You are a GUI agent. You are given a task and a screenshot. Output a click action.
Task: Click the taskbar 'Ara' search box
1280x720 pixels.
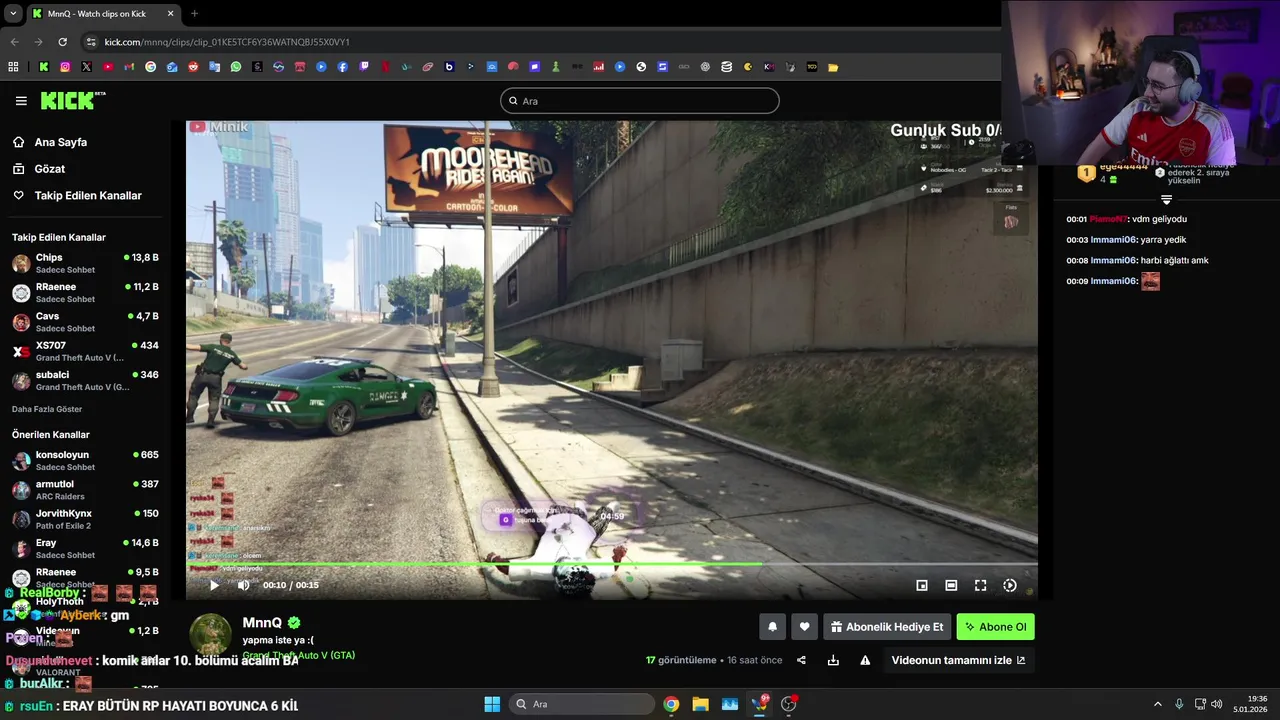pyautogui.click(x=580, y=704)
